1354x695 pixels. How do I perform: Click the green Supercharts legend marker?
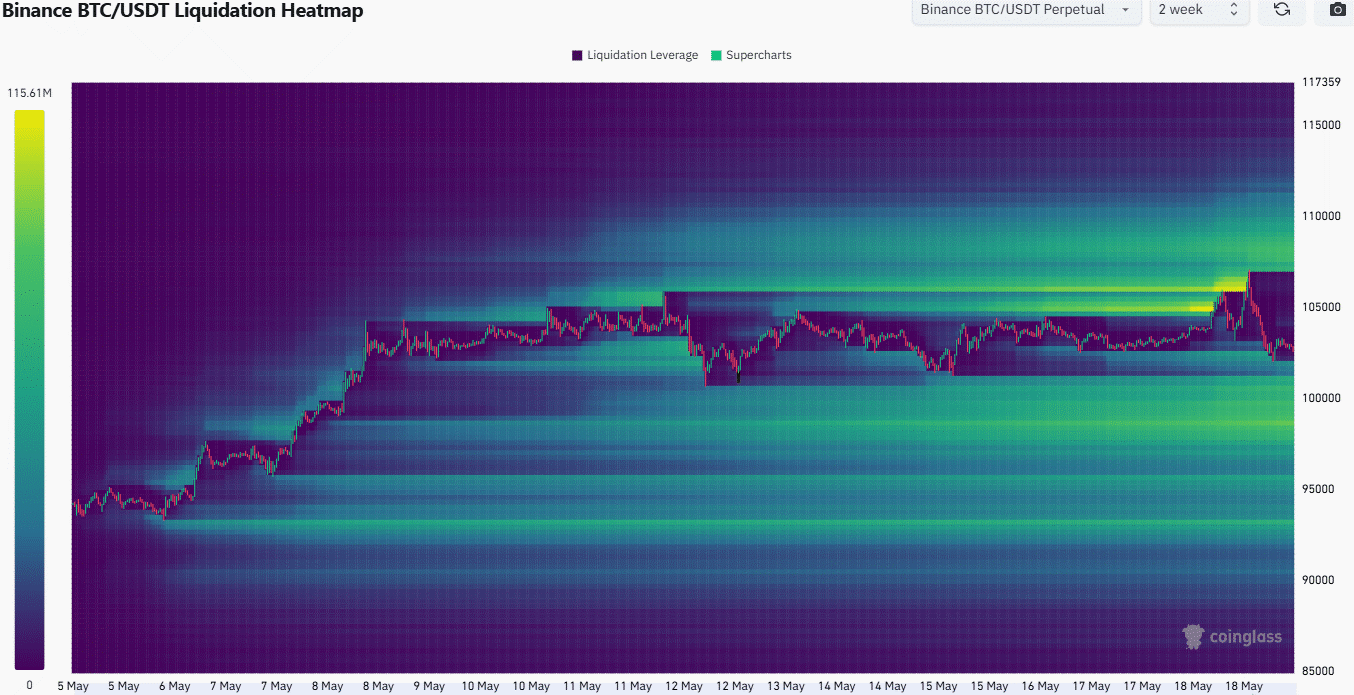pos(716,55)
